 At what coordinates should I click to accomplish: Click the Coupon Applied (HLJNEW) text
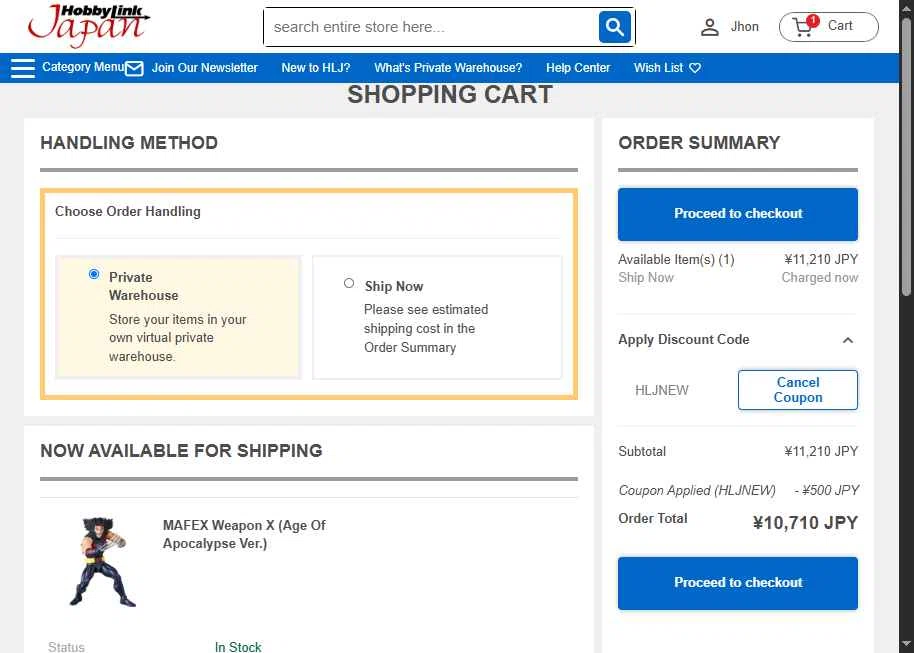[697, 490]
